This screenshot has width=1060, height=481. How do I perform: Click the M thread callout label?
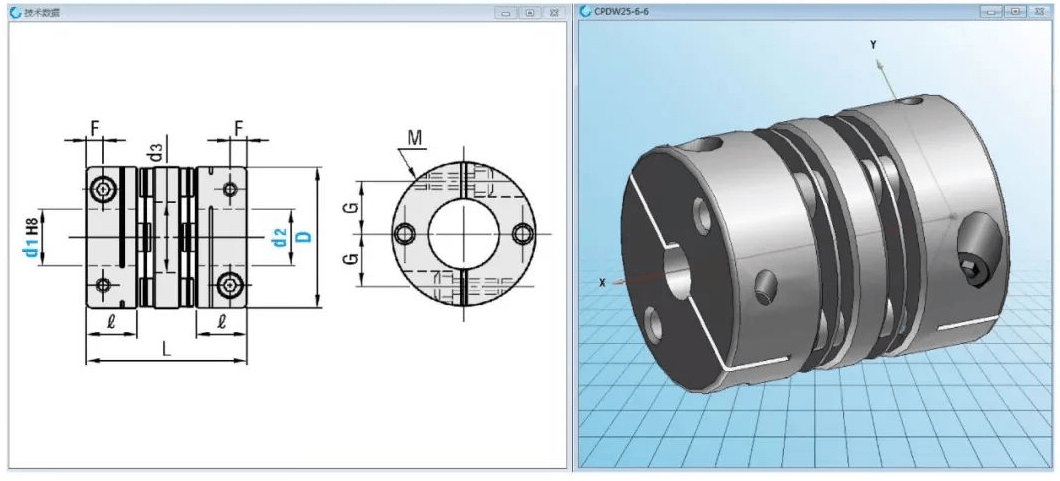pyautogui.click(x=415, y=138)
